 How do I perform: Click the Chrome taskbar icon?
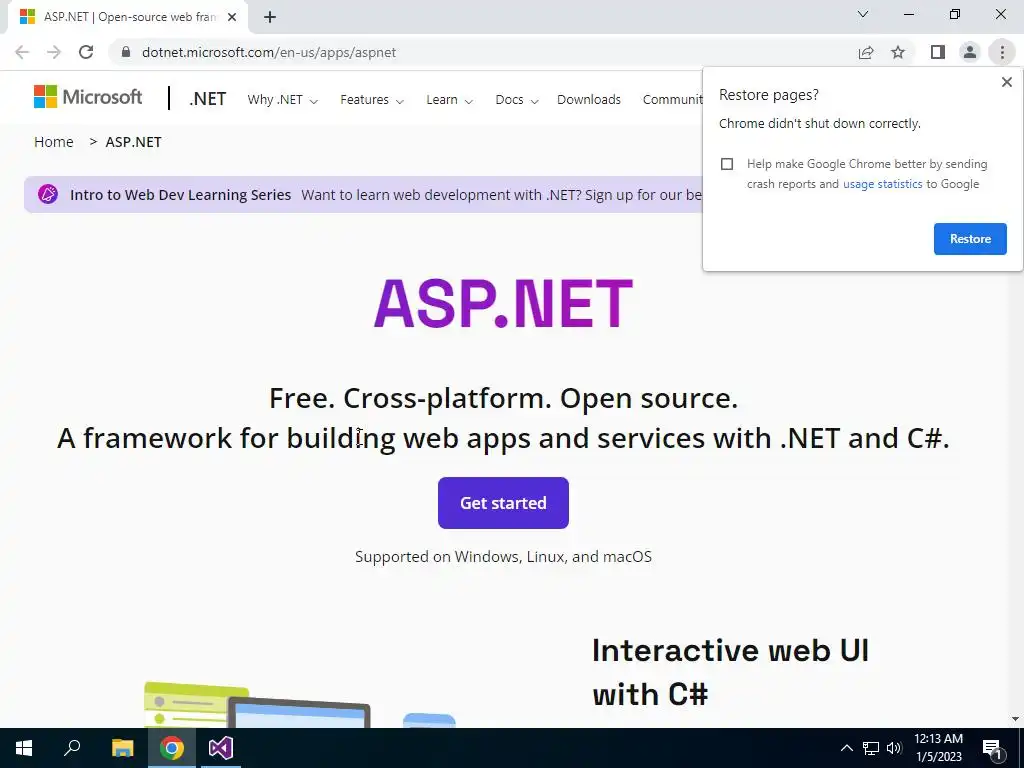point(172,748)
